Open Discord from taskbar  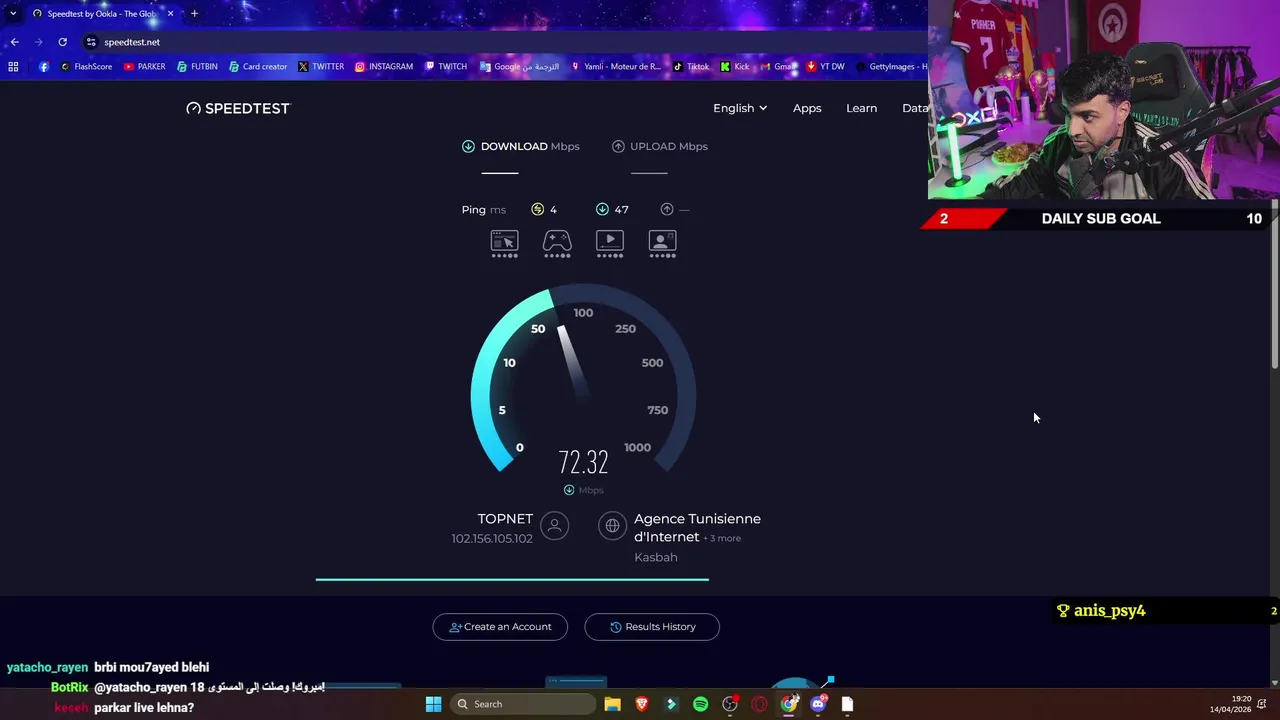tap(818, 704)
